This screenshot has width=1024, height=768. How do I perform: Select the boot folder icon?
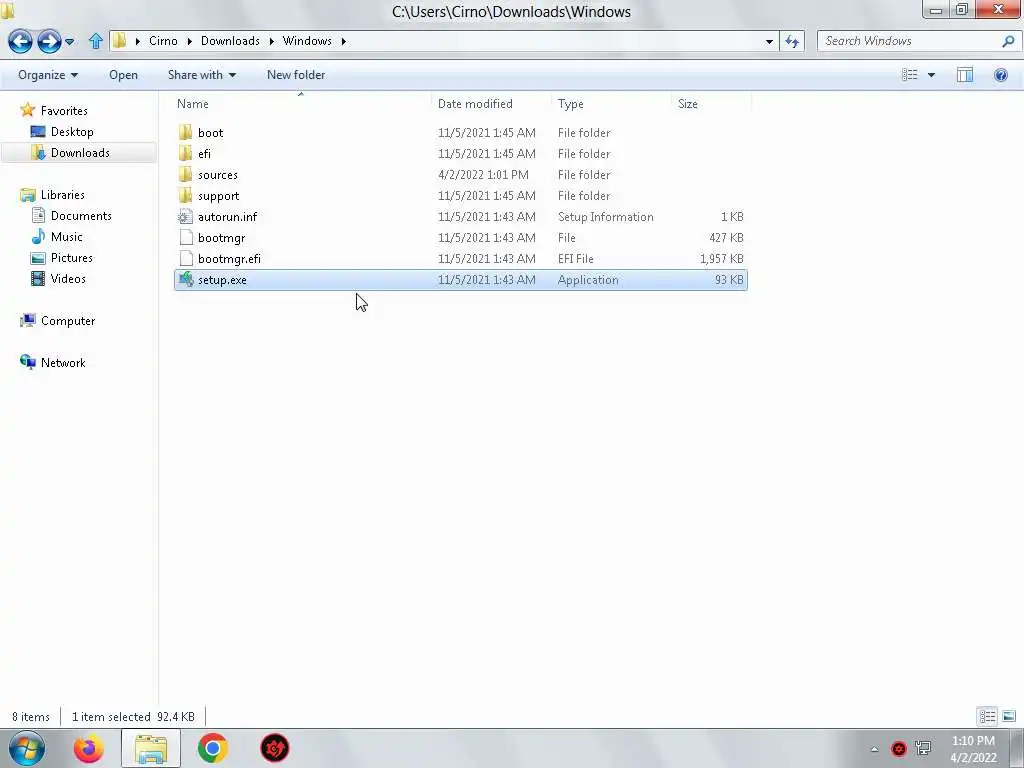click(185, 133)
